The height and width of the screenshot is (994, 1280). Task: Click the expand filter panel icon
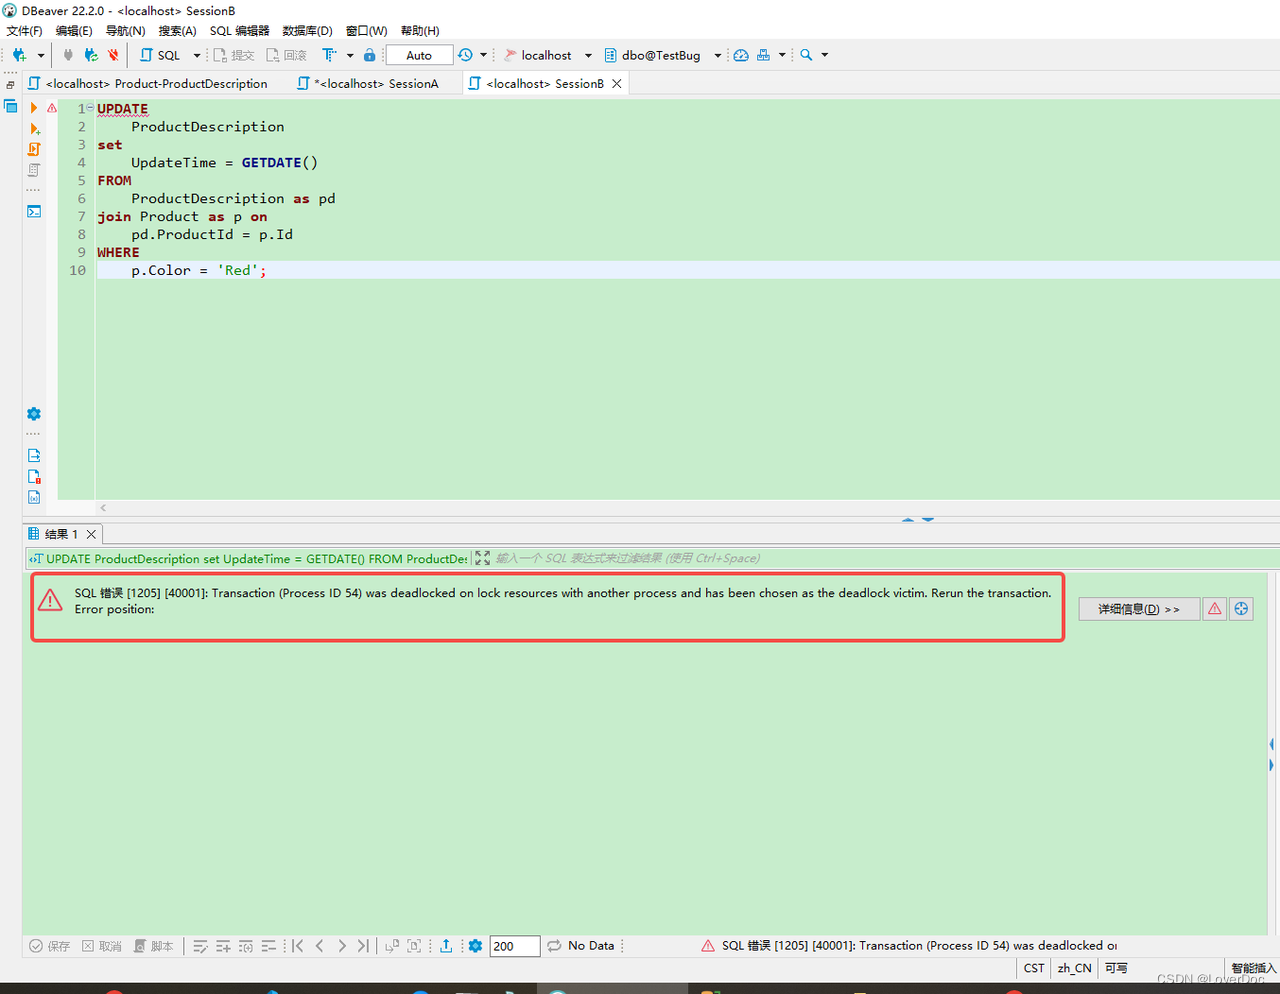(483, 558)
